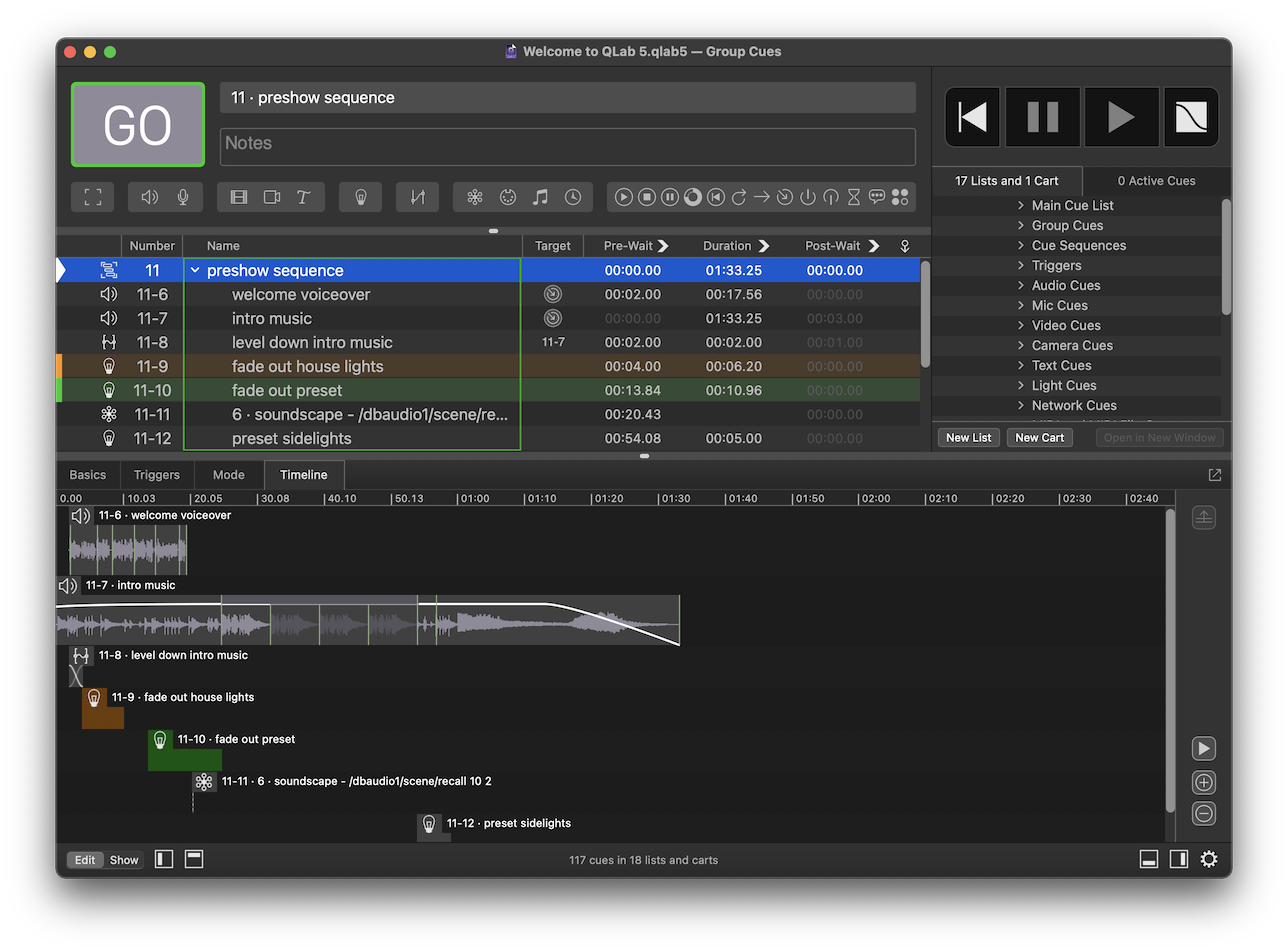The height and width of the screenshot is (952, 1288).
Task: Open the 17 Lists and 1 Cart tab
Action: click(1007, 181)
